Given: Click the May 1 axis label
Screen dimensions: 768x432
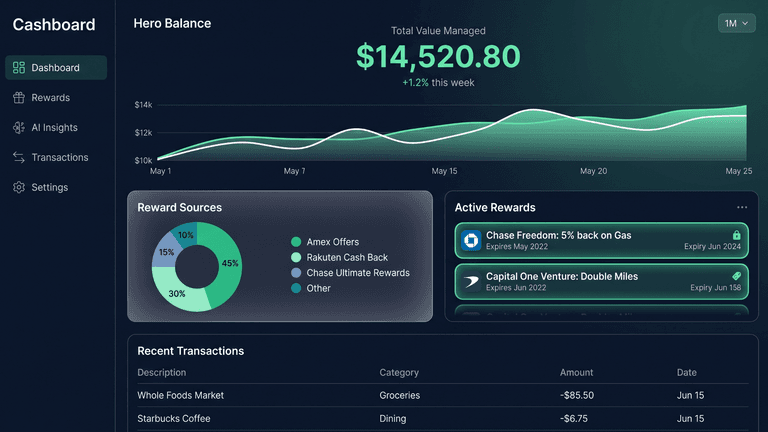Looking at the screenshot, I should point(161,171).
